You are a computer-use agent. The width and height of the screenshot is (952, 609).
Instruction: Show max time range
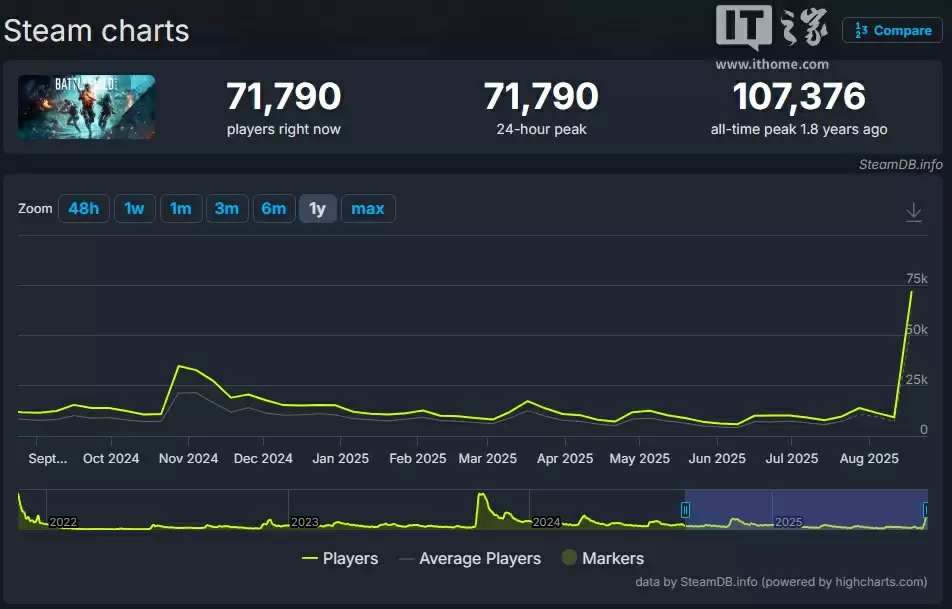click(x=368, y=209)
